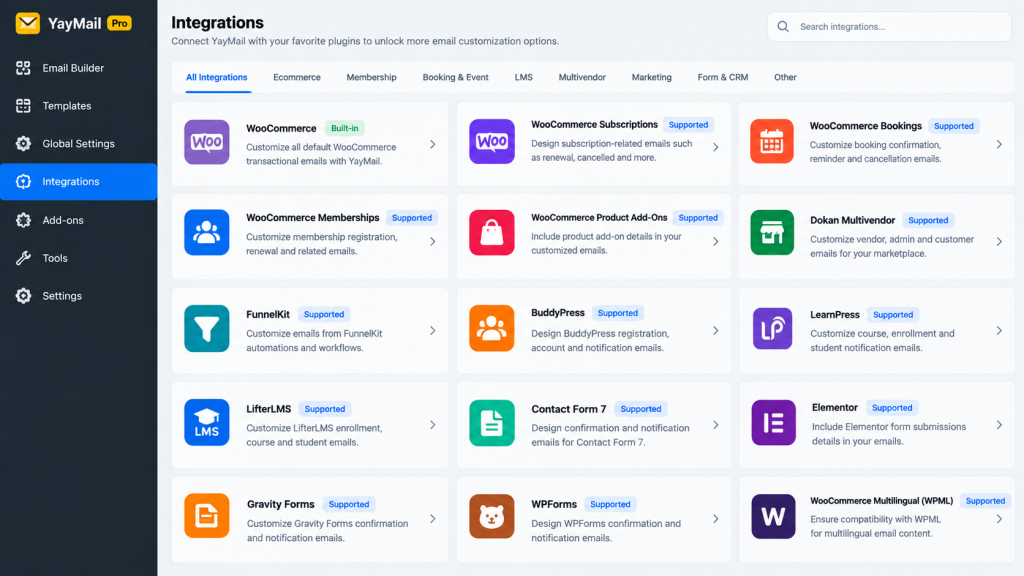This screenshot has width=1024, height=576.
Task: Expand WooCommerce Bookings card chevron
Action: point(999,144)
